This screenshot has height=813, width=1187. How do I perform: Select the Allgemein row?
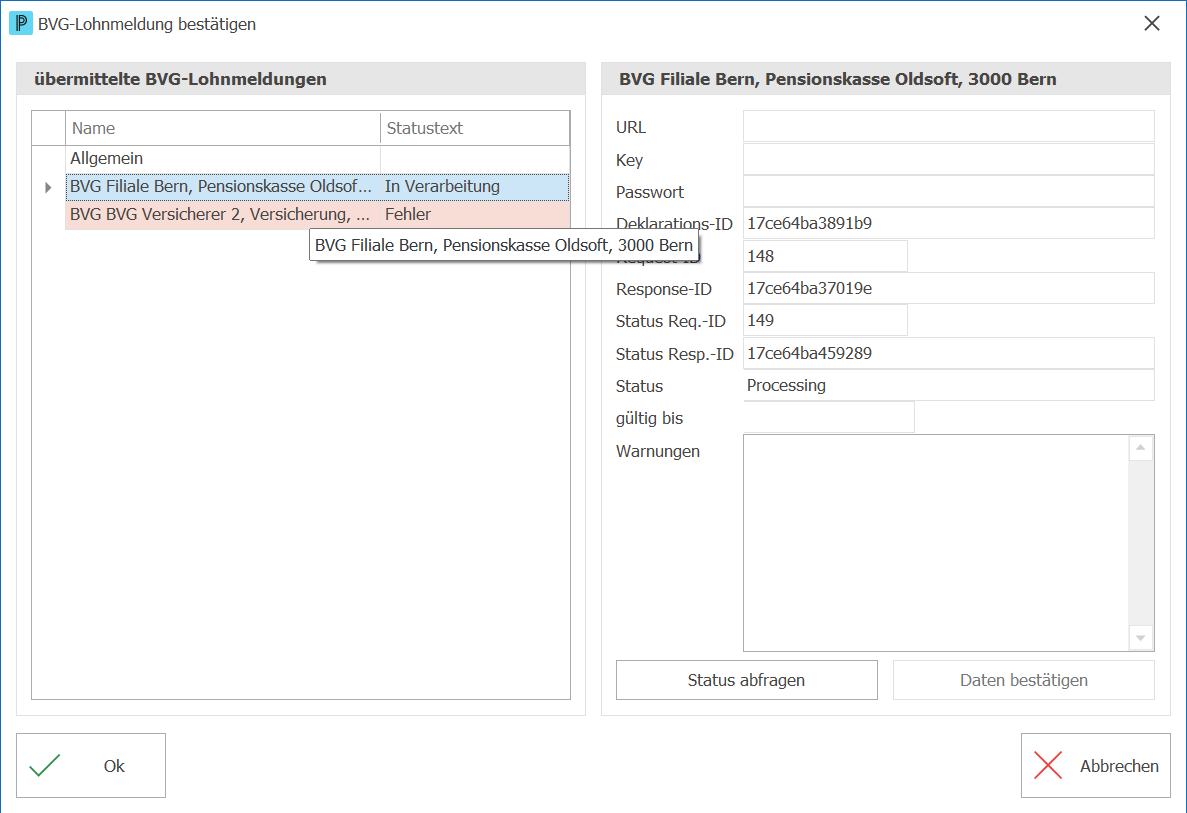(317, 158)
